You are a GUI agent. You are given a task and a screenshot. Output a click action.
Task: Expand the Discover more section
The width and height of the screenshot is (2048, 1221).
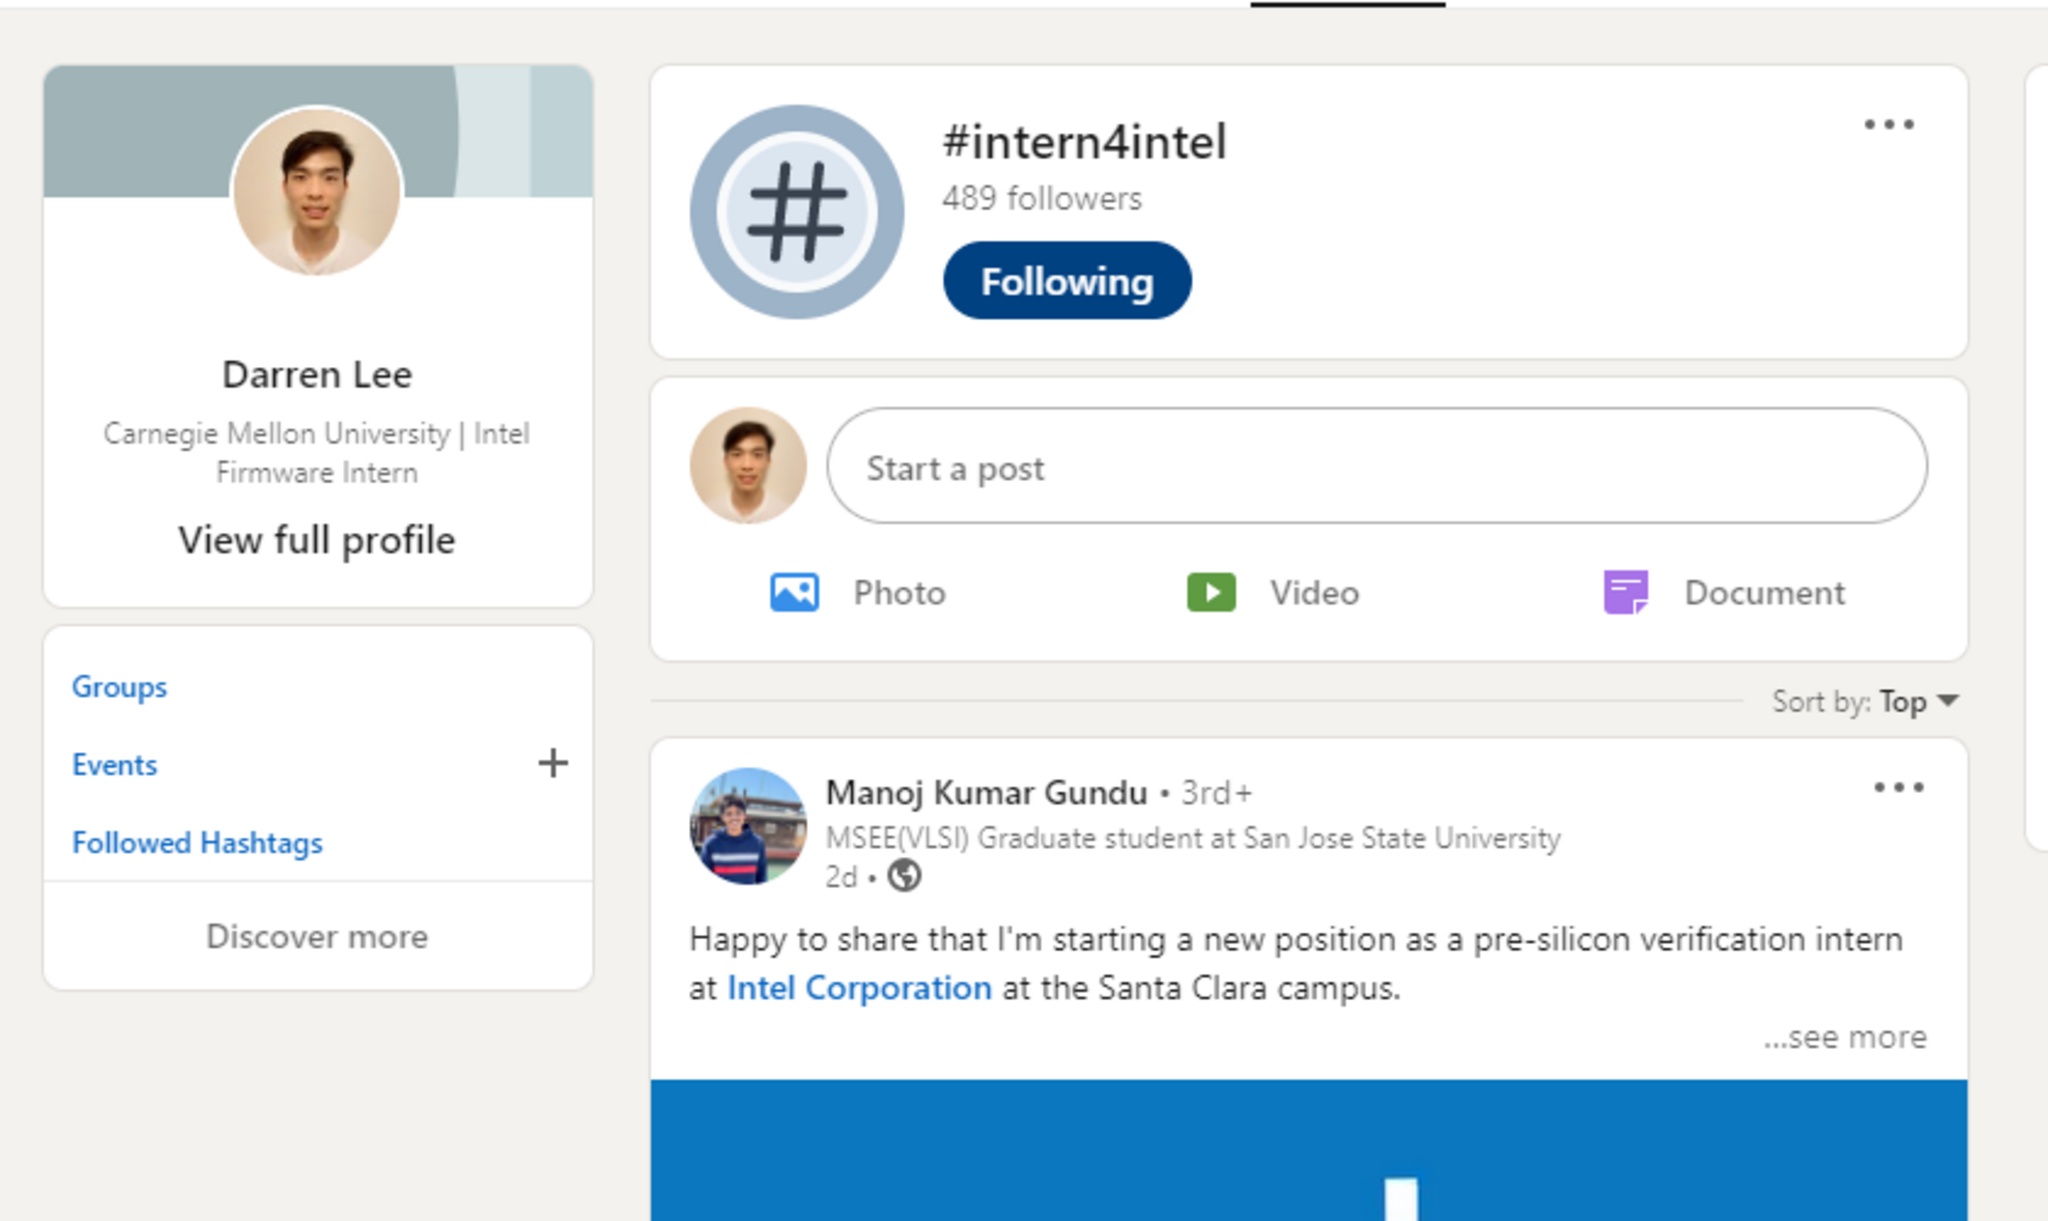[x=317, y=937]
